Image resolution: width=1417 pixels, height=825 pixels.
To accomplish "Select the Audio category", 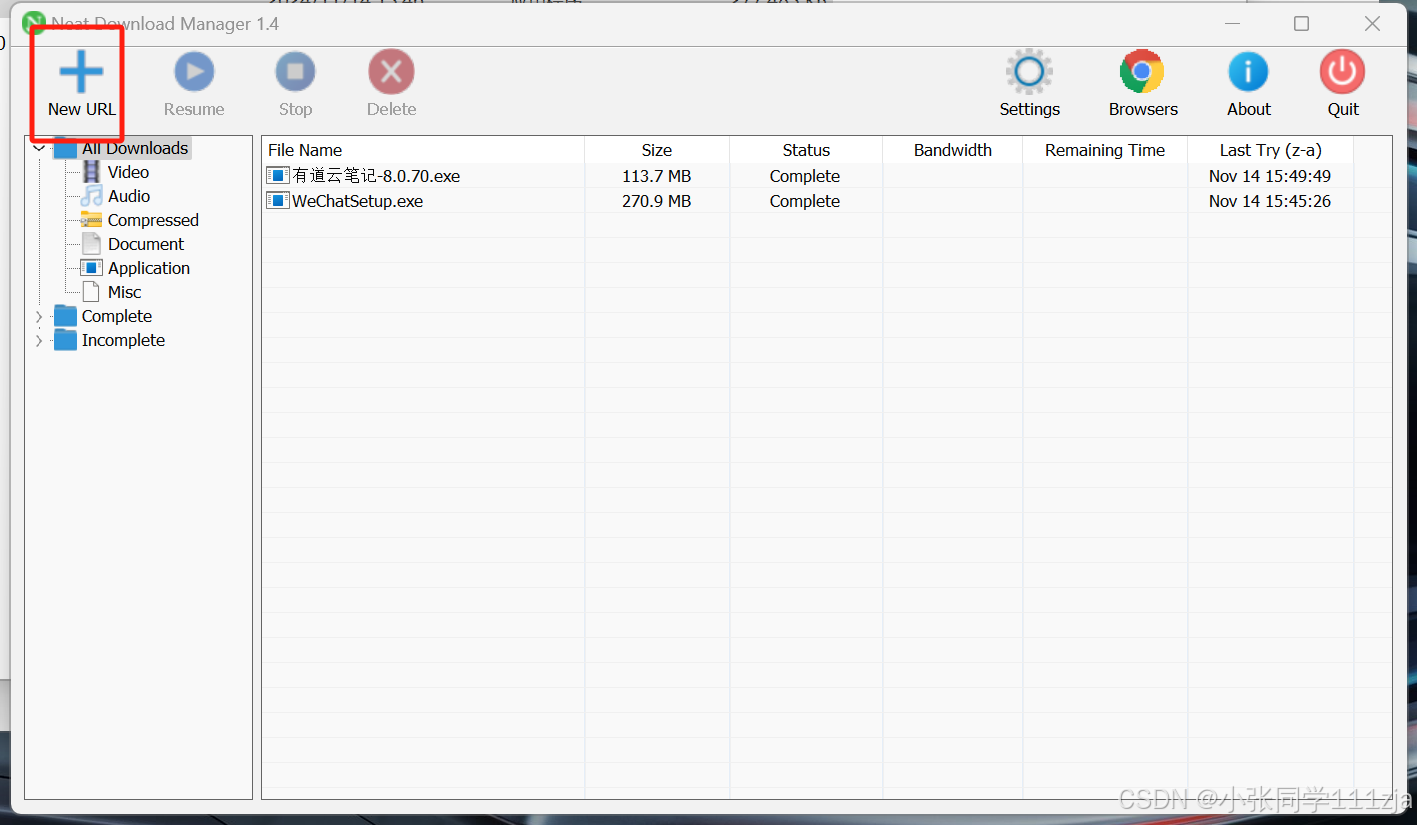I will [x=129, y=196].
